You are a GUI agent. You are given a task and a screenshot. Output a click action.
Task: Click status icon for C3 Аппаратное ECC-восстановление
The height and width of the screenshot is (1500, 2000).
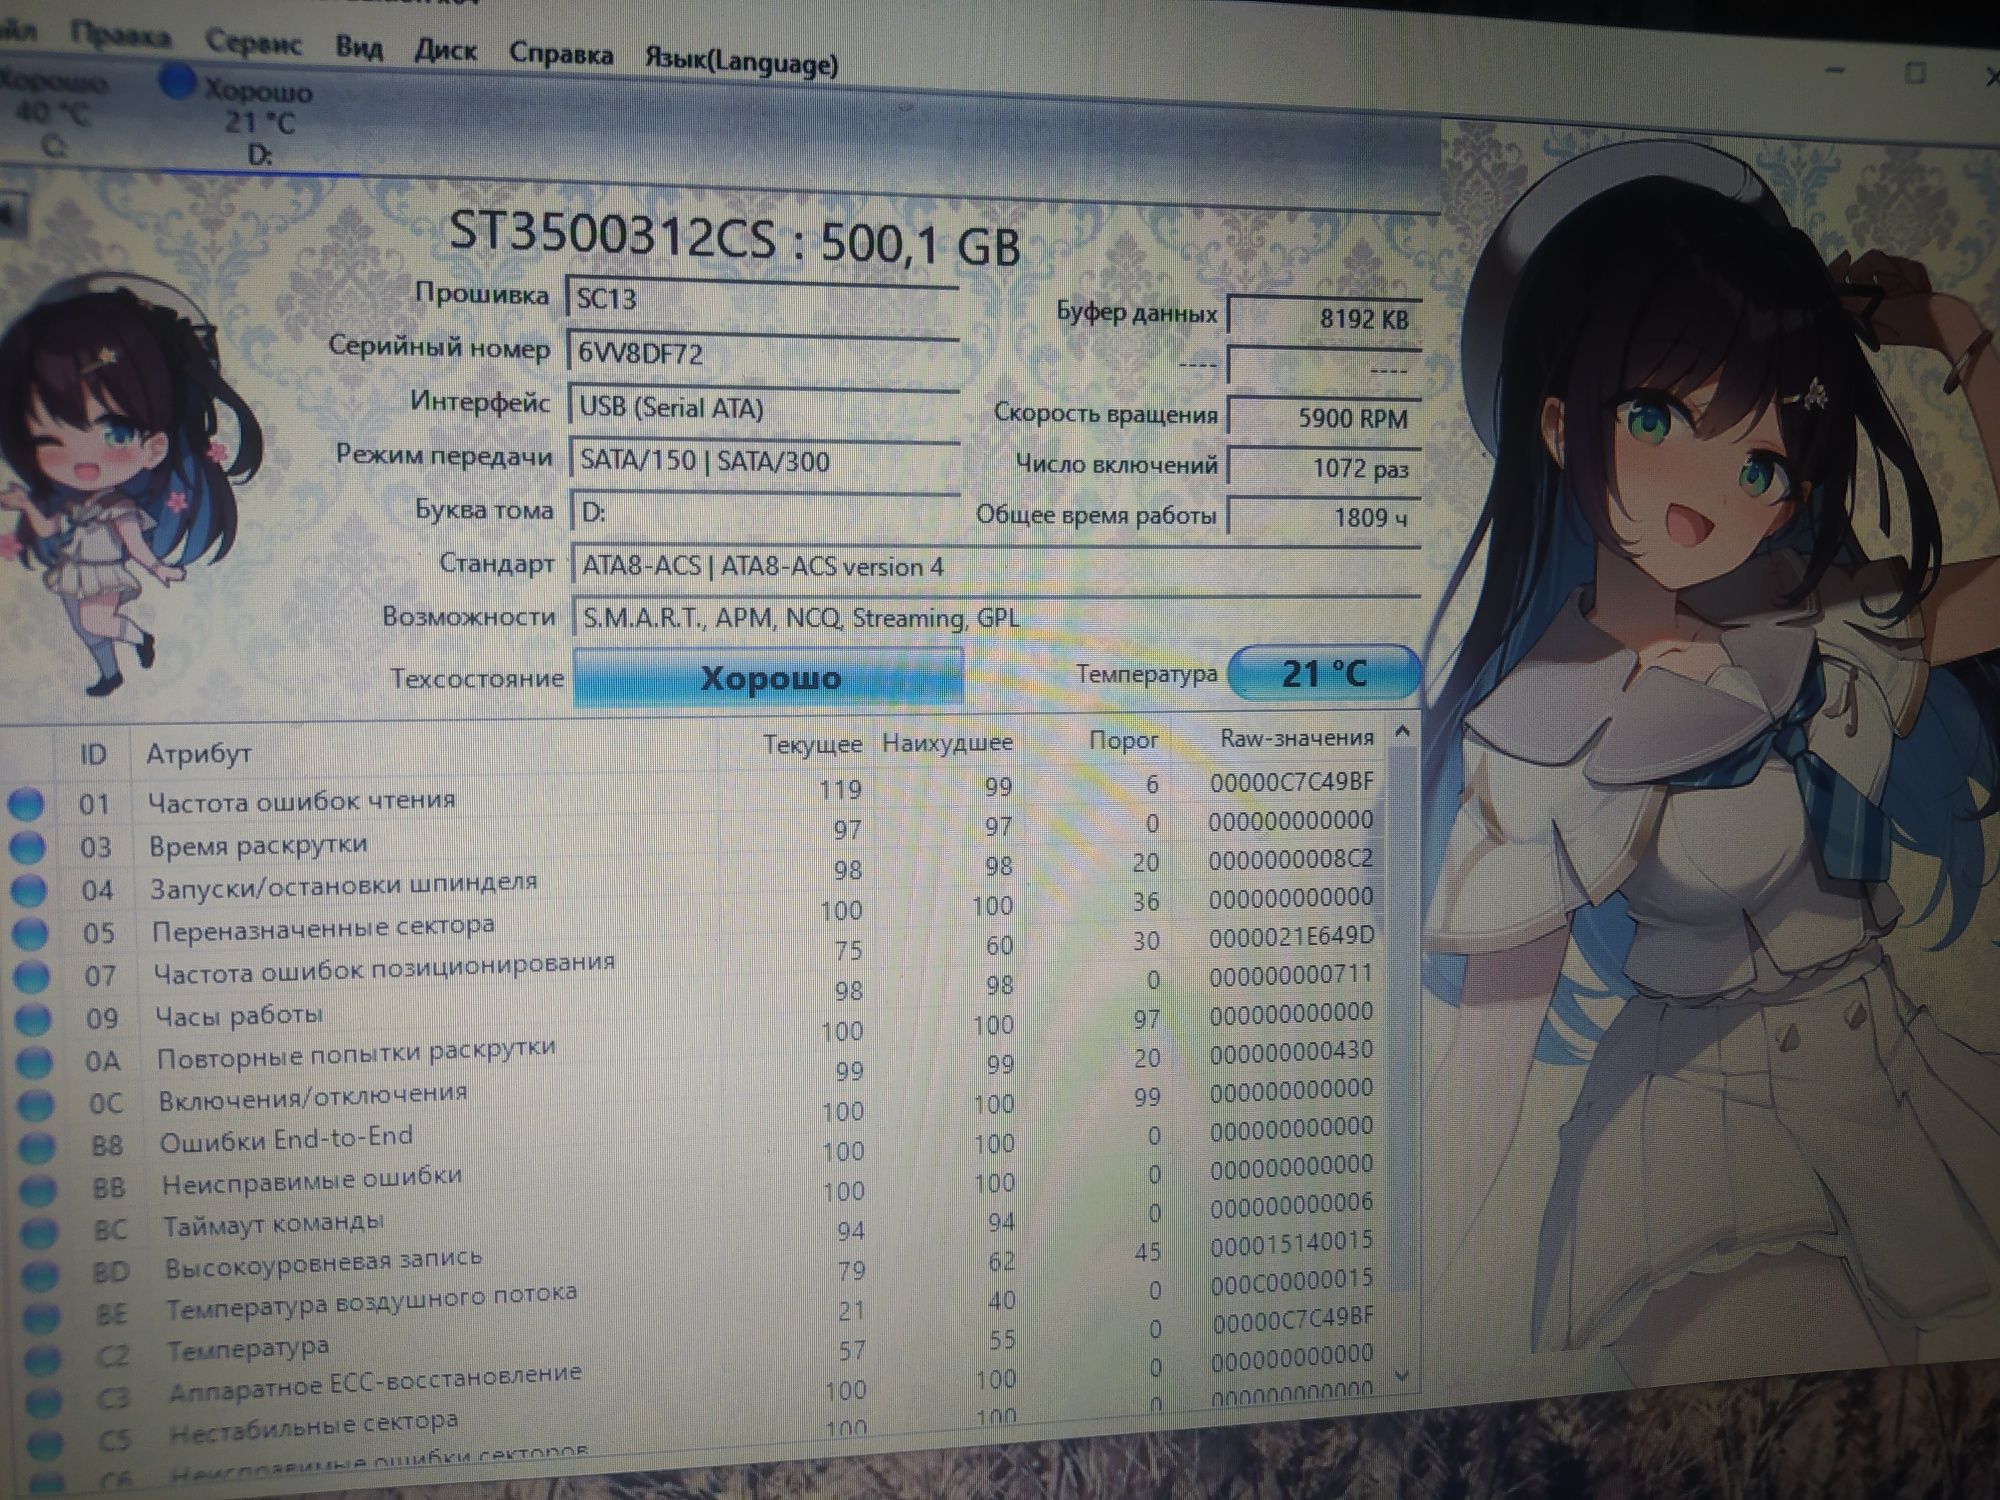tap(43, 1402)
